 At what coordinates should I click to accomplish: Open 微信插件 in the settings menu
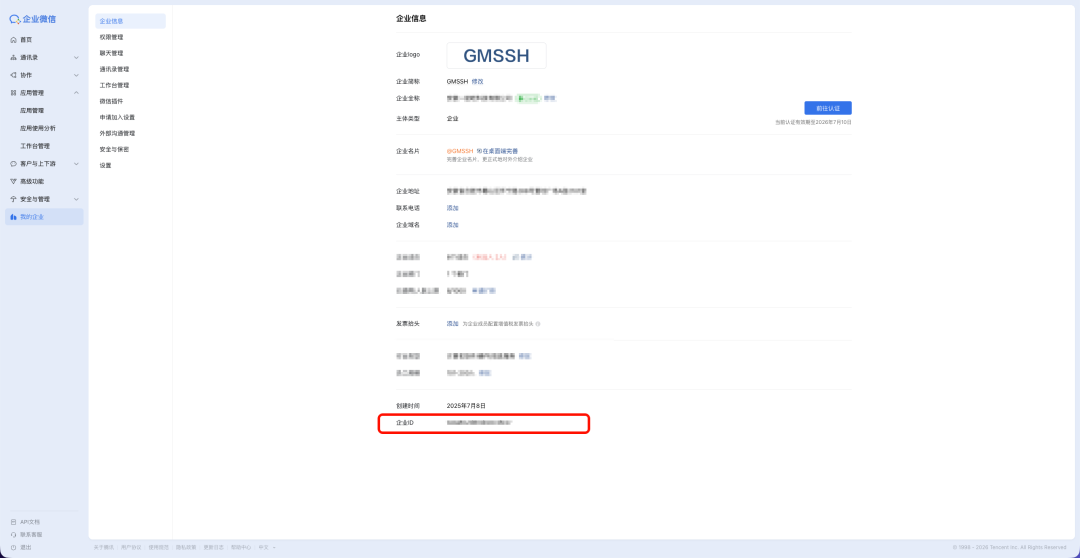tap(112, 101)
